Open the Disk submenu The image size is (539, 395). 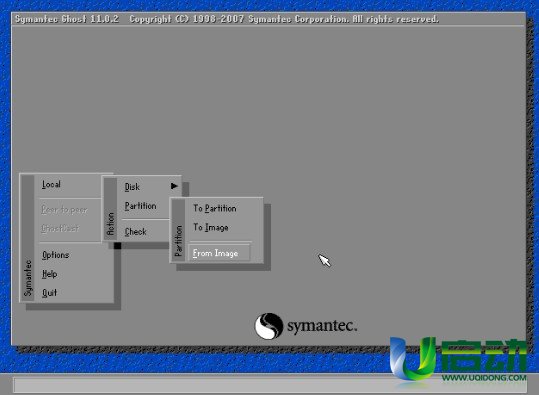[x=132, y=187]
